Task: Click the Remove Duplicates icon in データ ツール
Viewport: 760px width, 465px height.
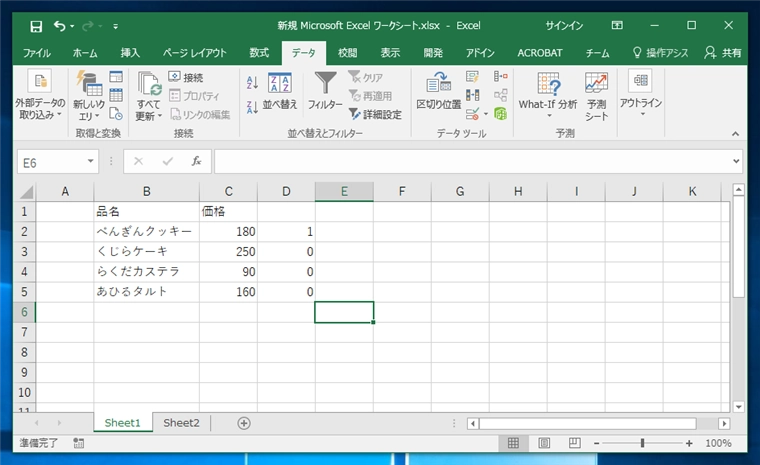Action: pos(472,95)
